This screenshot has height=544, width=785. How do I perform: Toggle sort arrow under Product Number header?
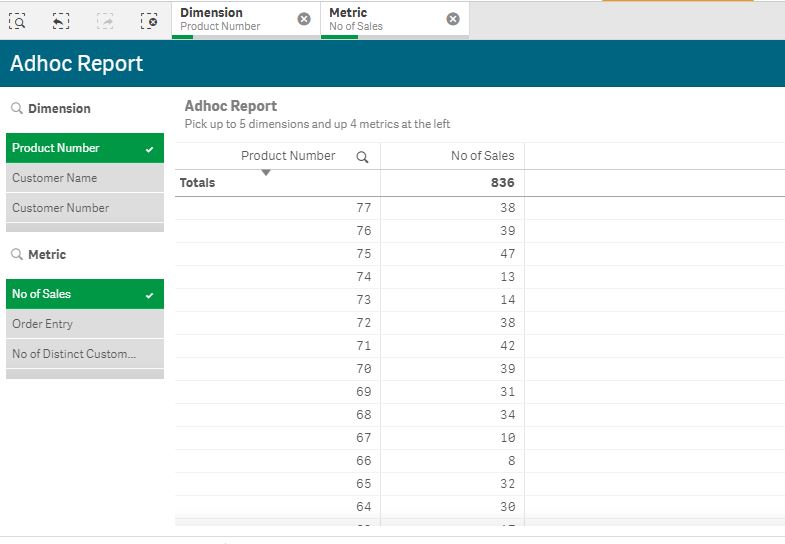point(266,173)
